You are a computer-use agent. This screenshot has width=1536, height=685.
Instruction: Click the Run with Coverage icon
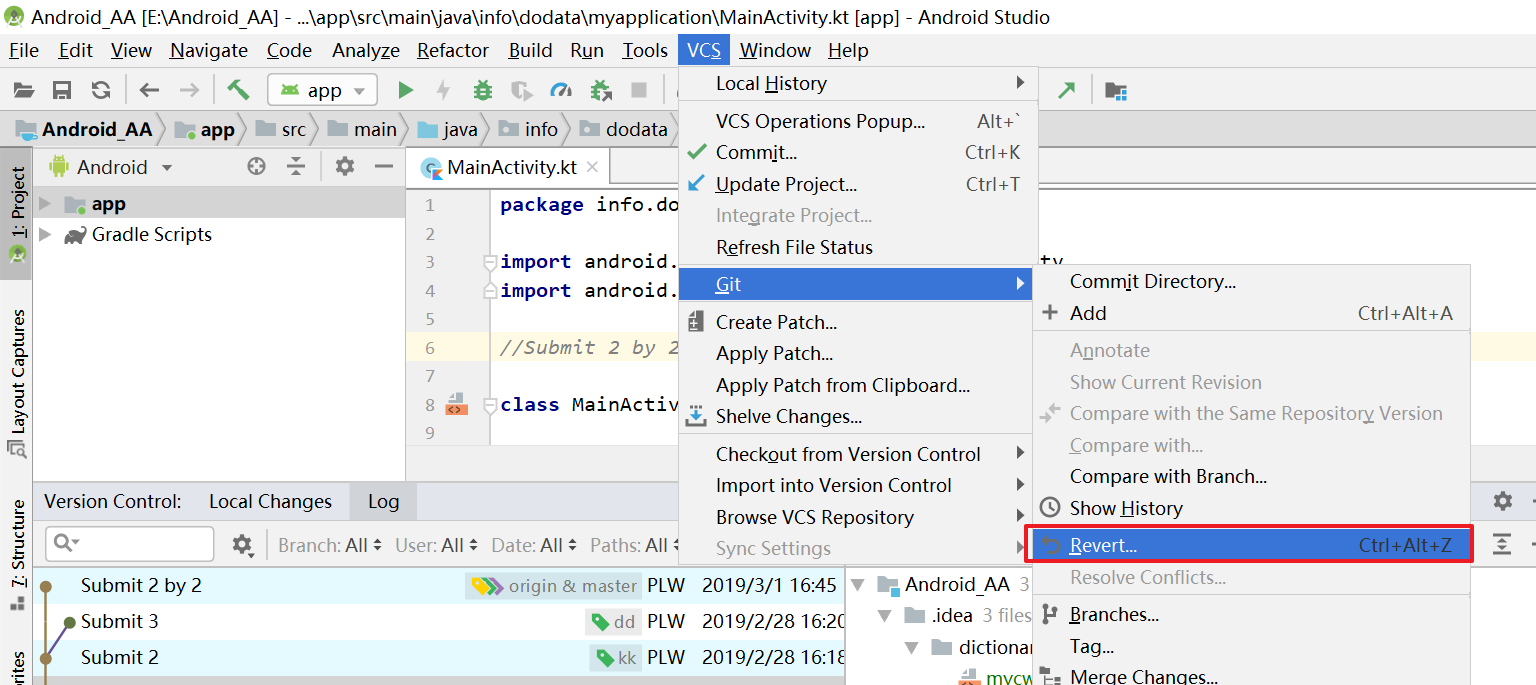pos(521,91)
